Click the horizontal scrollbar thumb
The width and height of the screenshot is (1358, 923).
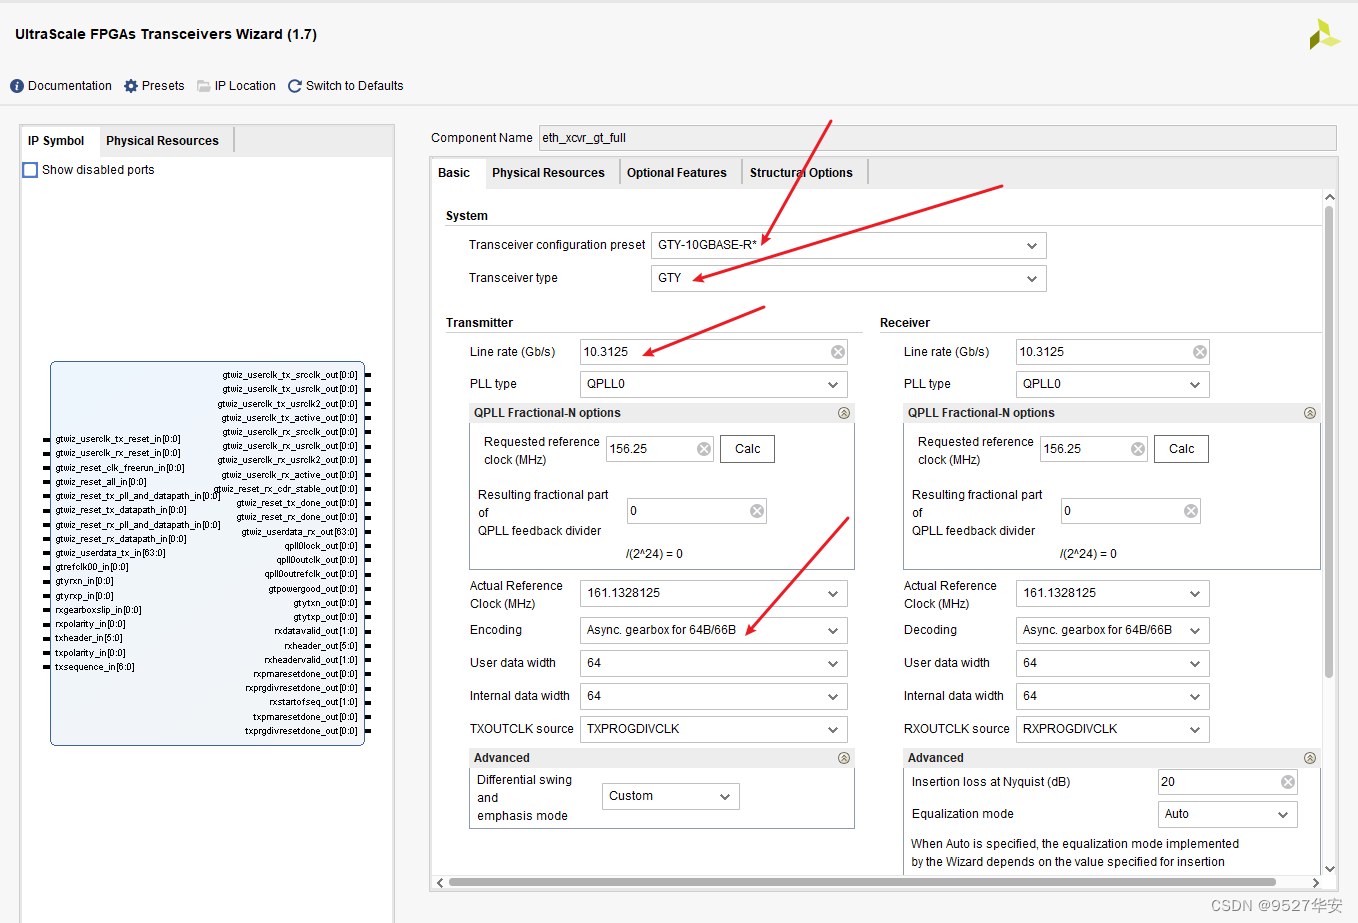pyautogui.click(x=862, y=882)
